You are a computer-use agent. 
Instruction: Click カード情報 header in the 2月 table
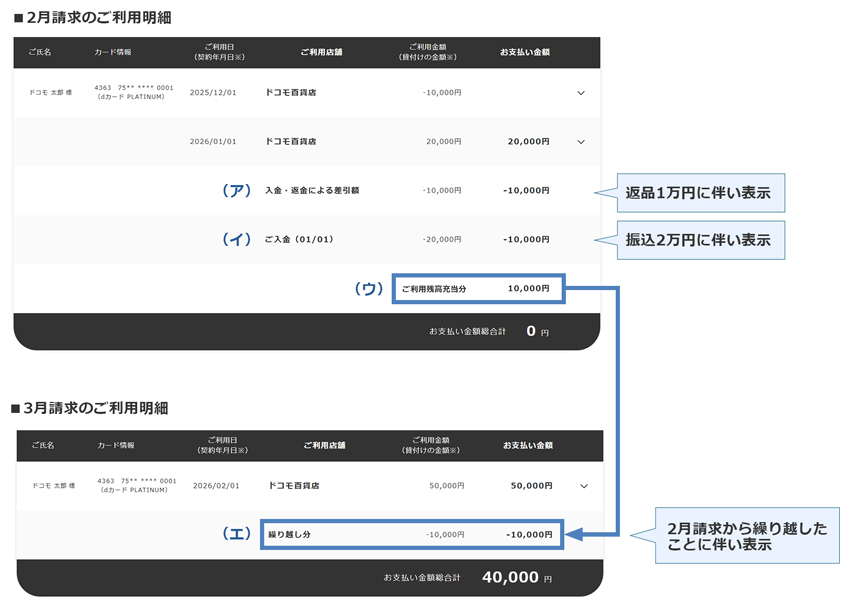113,52
